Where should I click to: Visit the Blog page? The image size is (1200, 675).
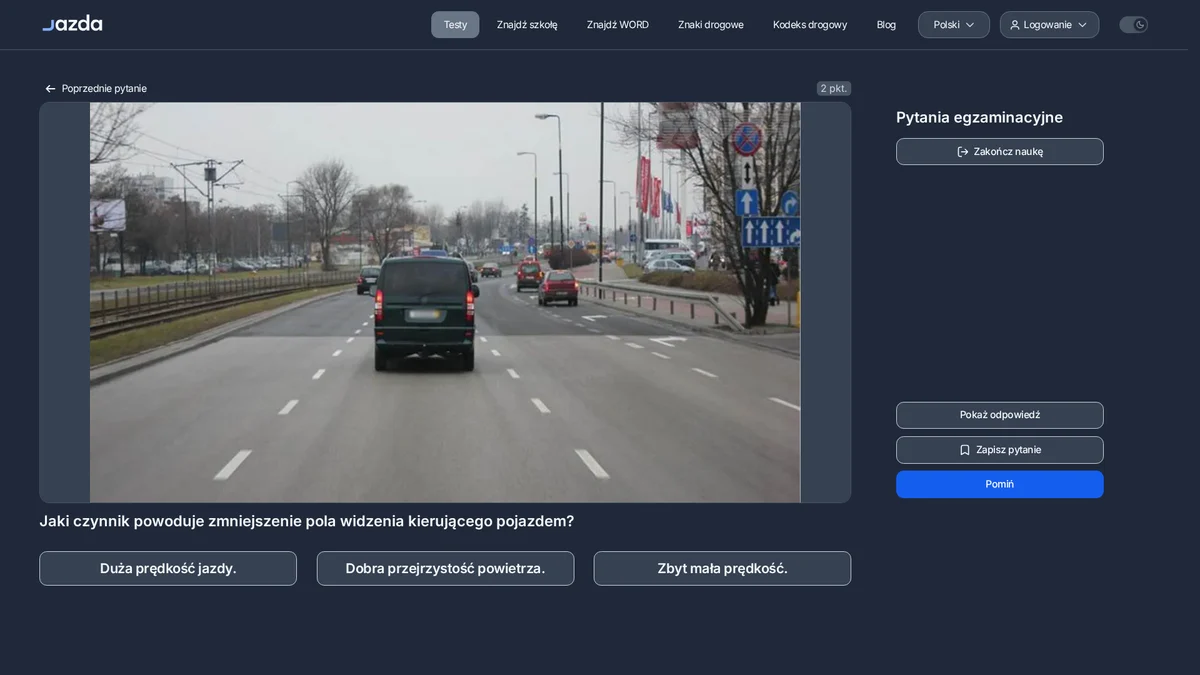point(886,25)
